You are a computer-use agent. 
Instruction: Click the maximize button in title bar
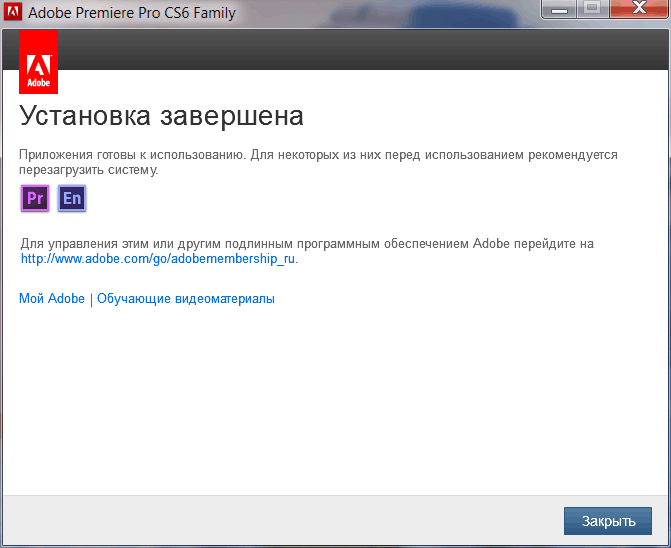click(x=592, y=9)
